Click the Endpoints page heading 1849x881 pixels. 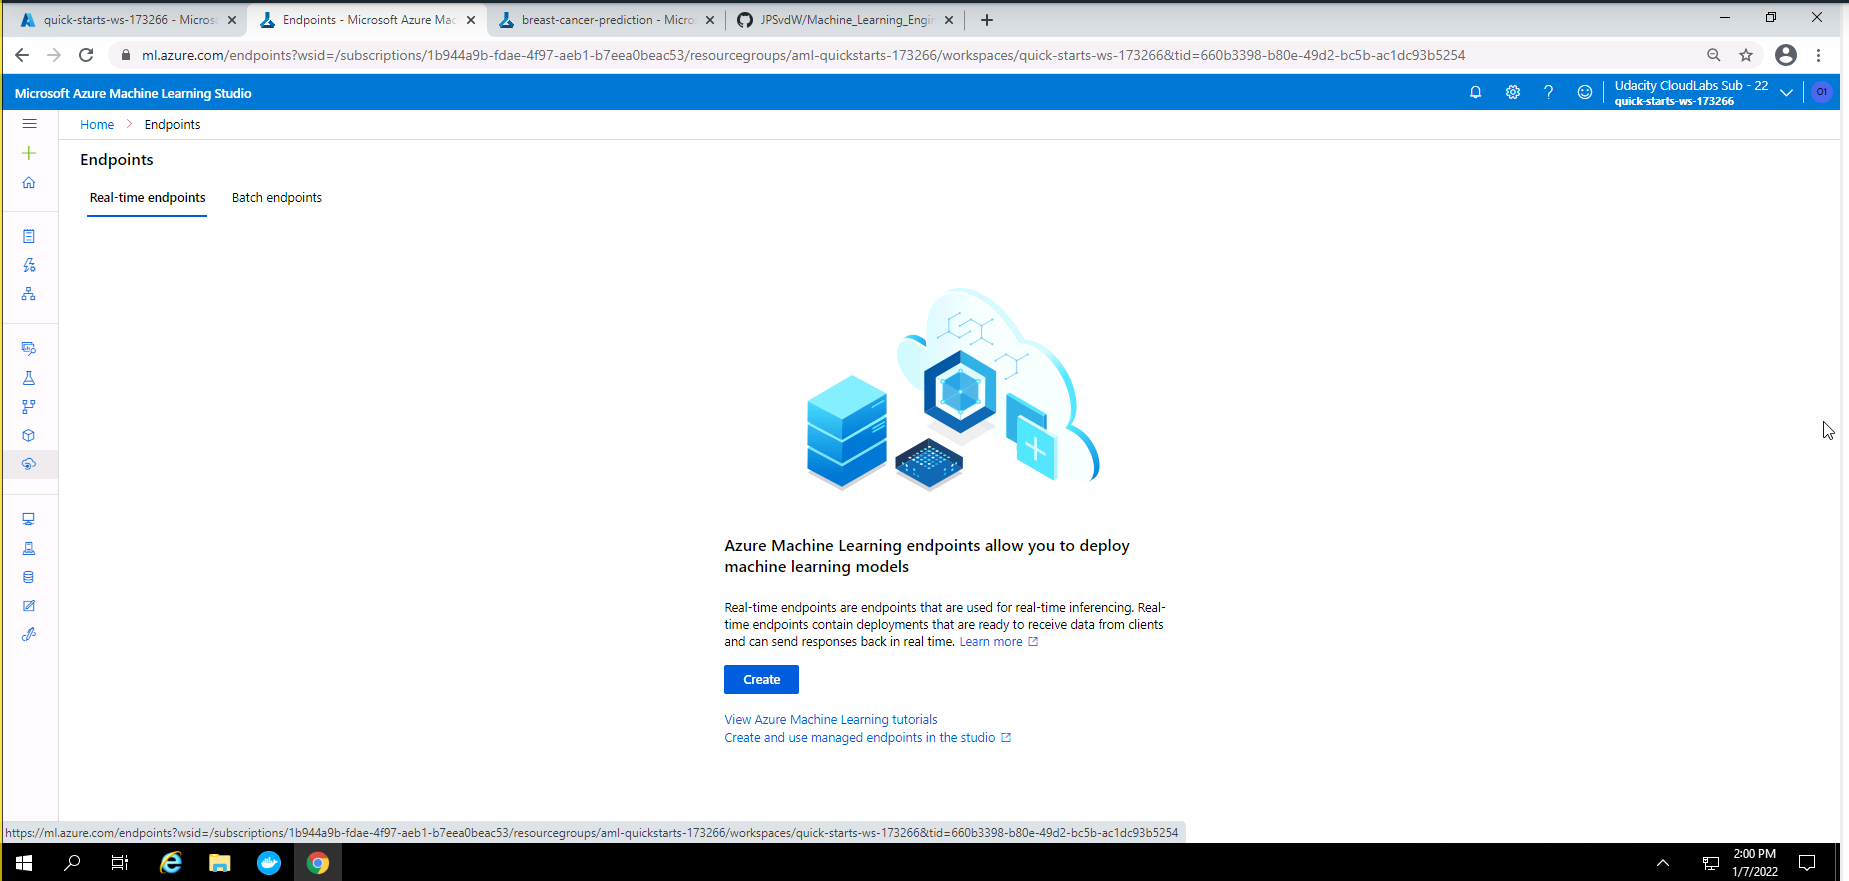pyautogui.click(x=117, y=160)
